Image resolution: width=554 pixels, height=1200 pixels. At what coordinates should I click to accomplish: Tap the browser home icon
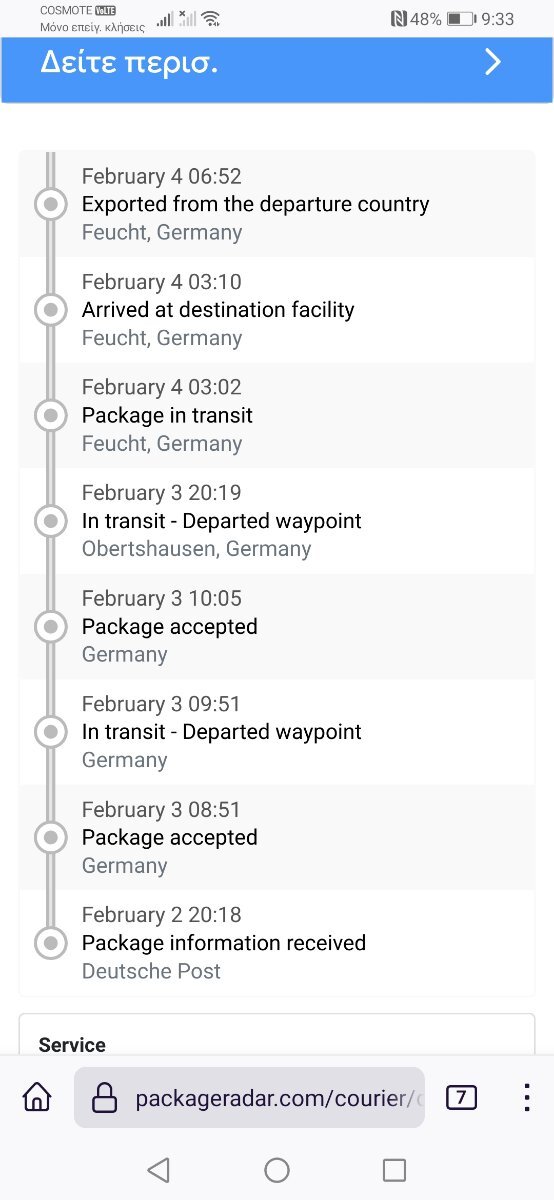click(x=37, y=1097)
